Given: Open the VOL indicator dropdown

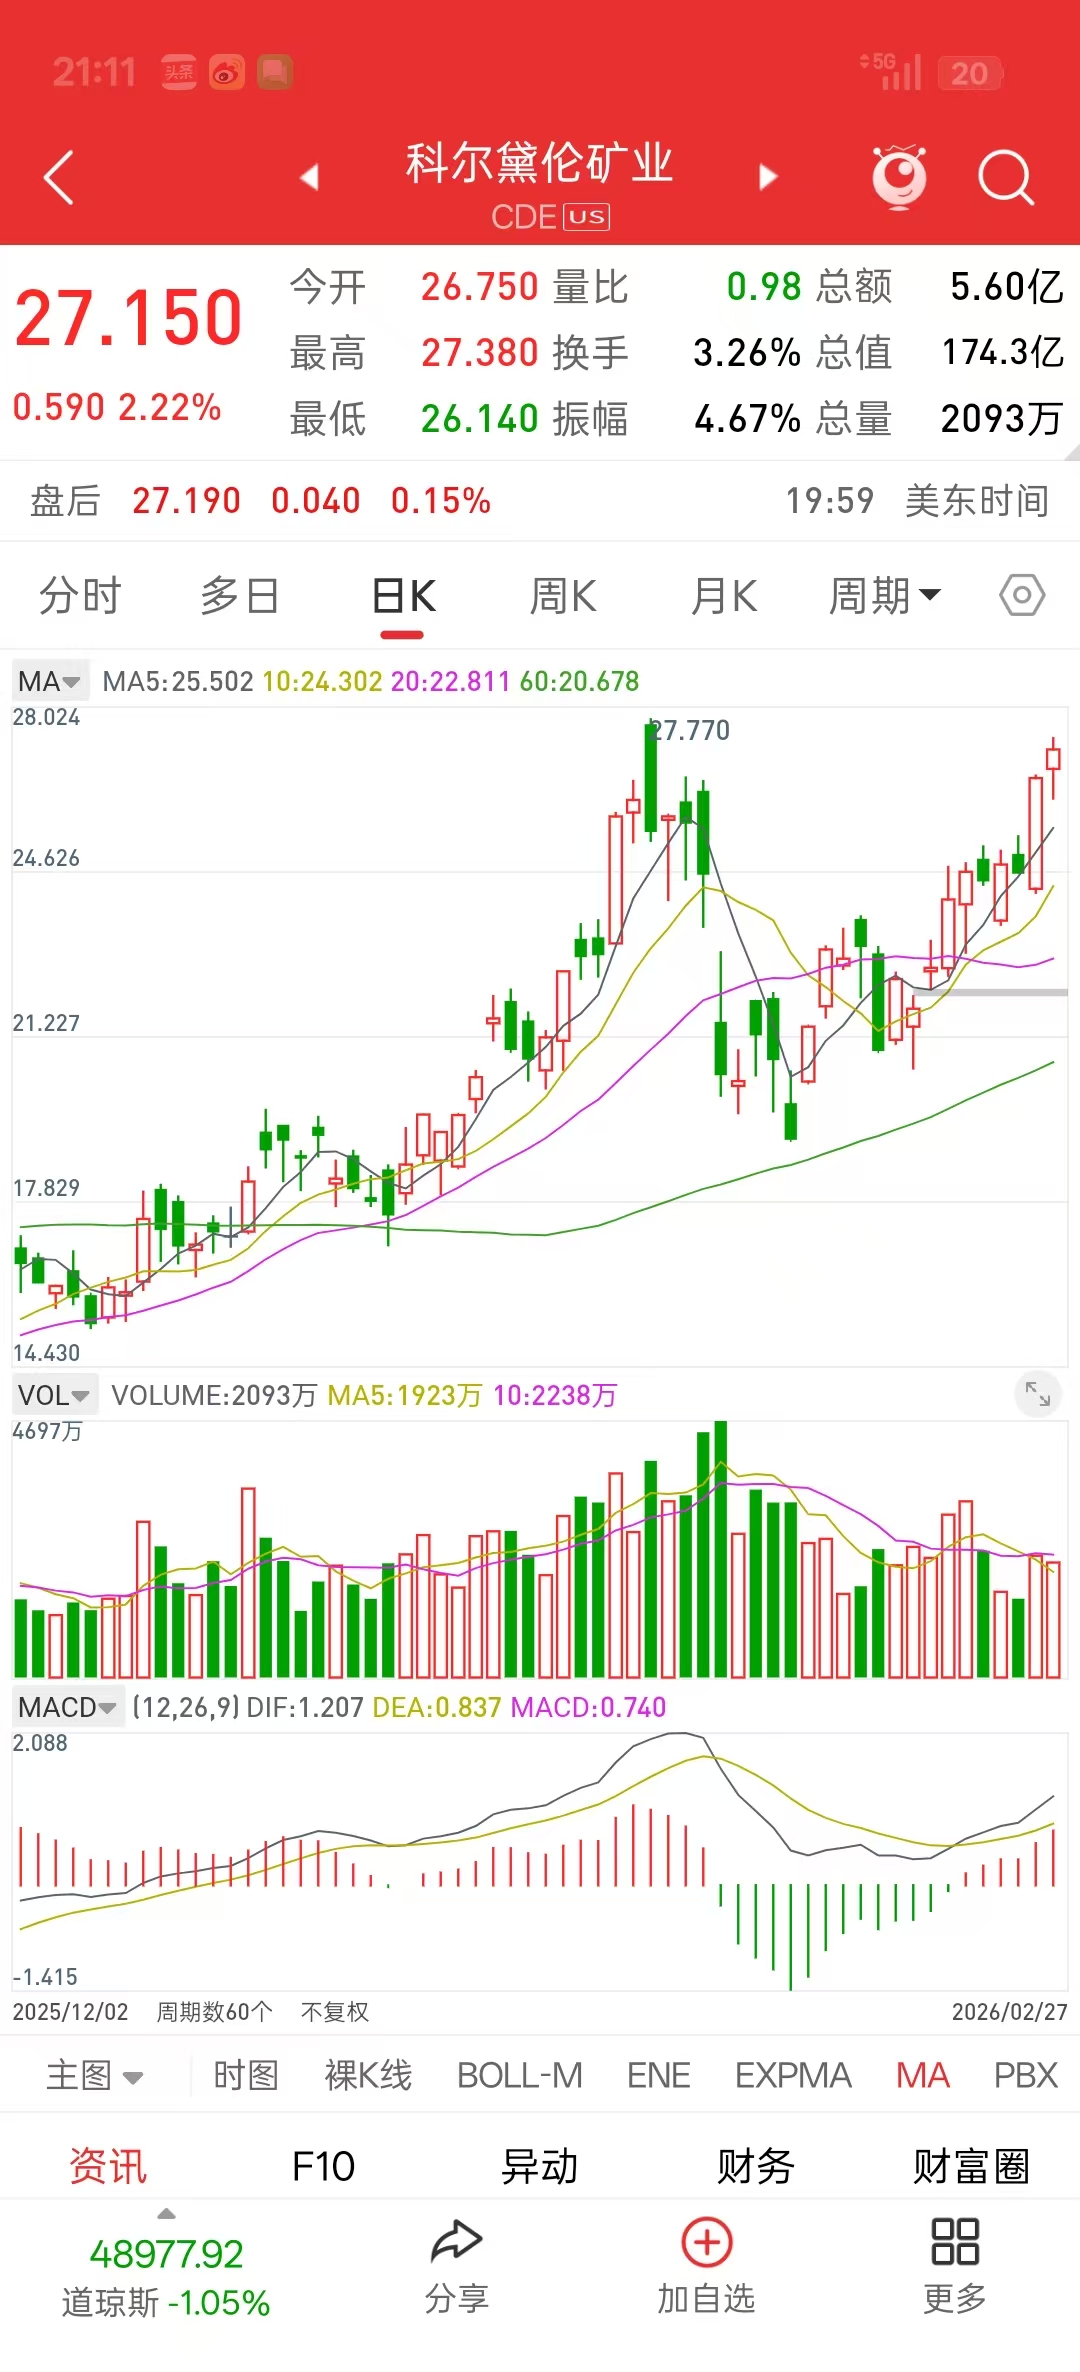Looking at the screenshot, I should click(x=54, y=1395).
